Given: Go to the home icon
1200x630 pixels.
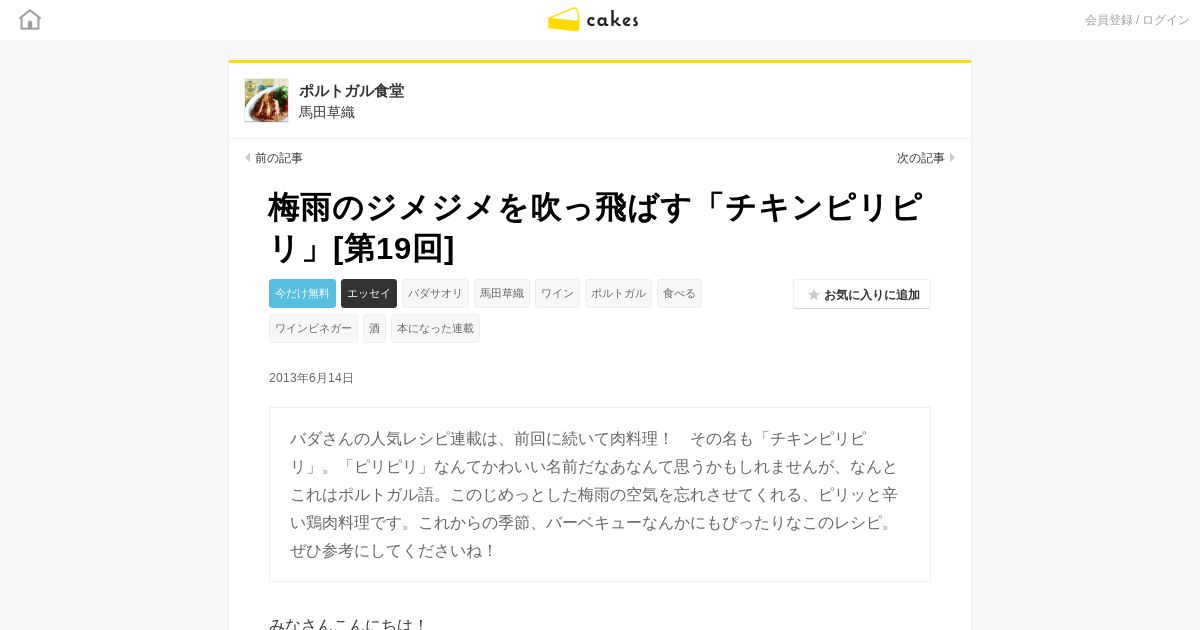Looking at the screenshot, I should click(30, 19).
